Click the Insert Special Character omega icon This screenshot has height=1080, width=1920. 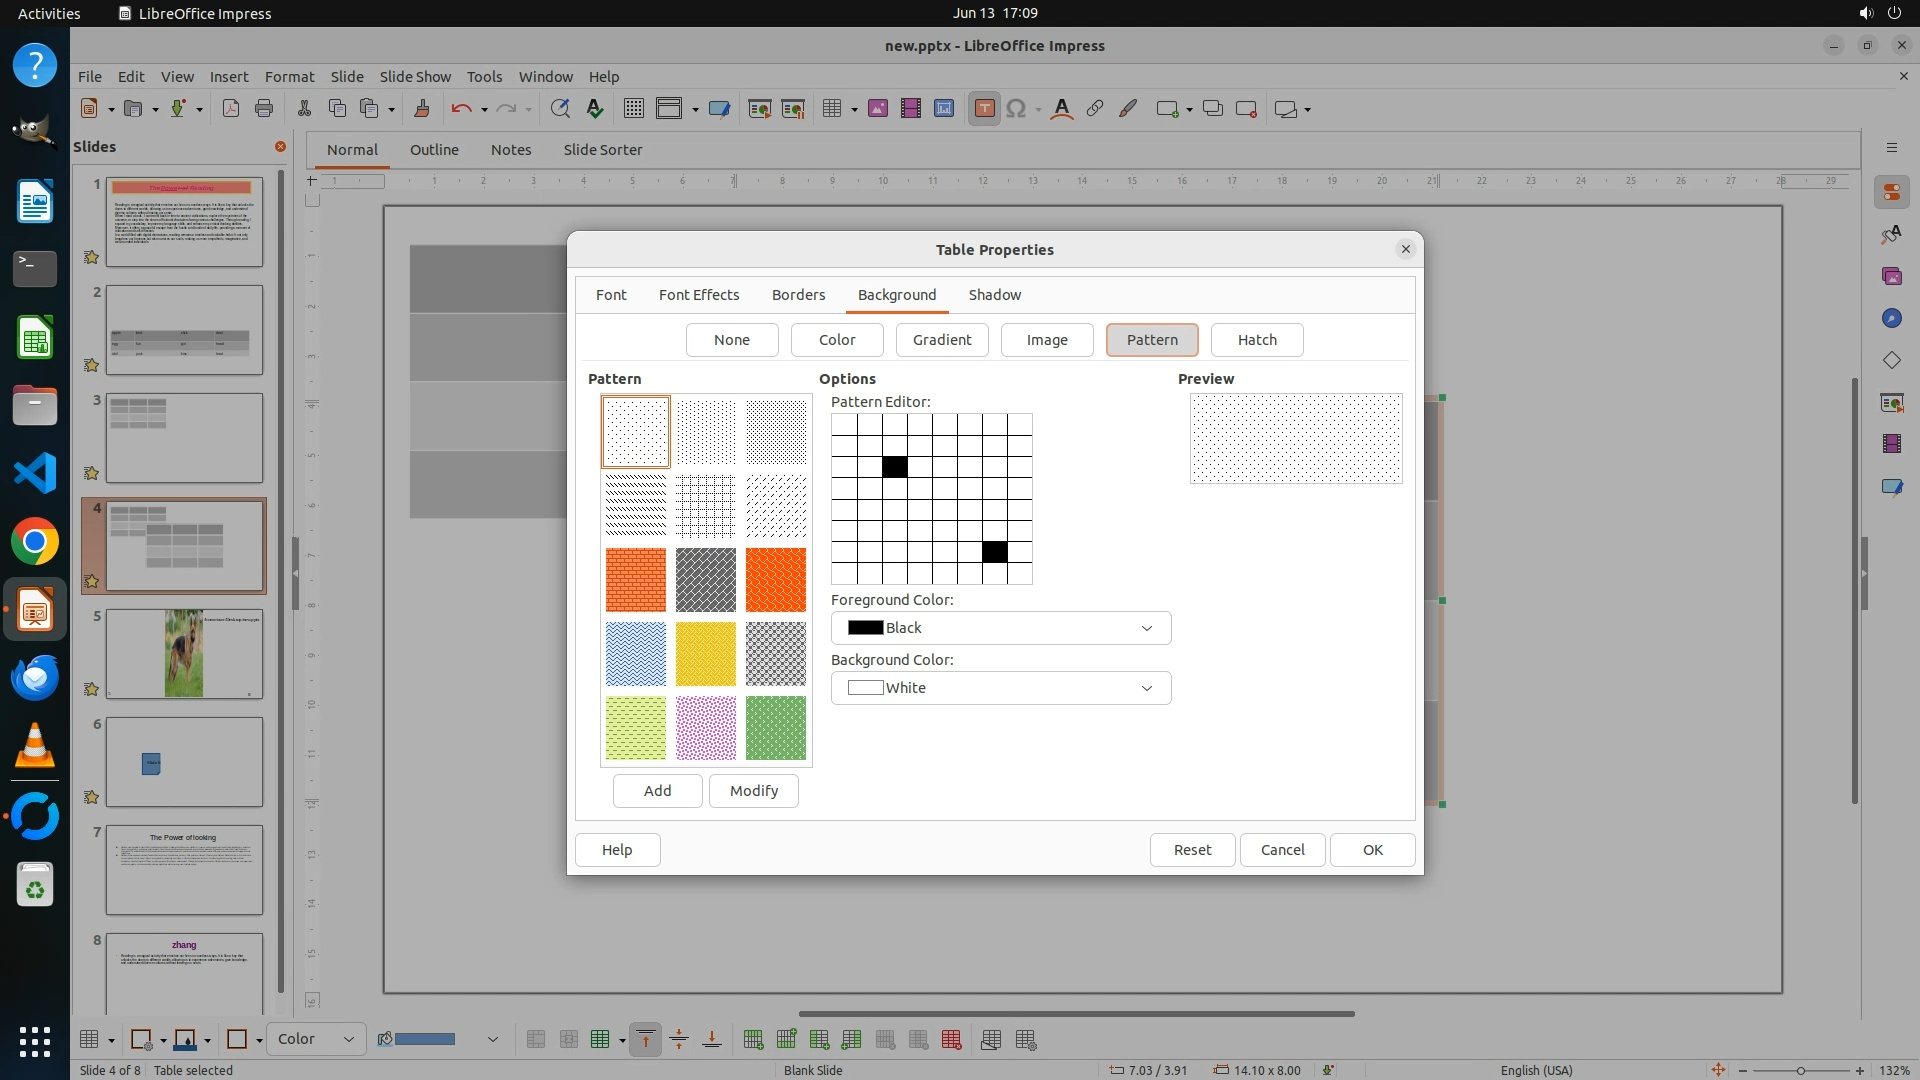1016,109
